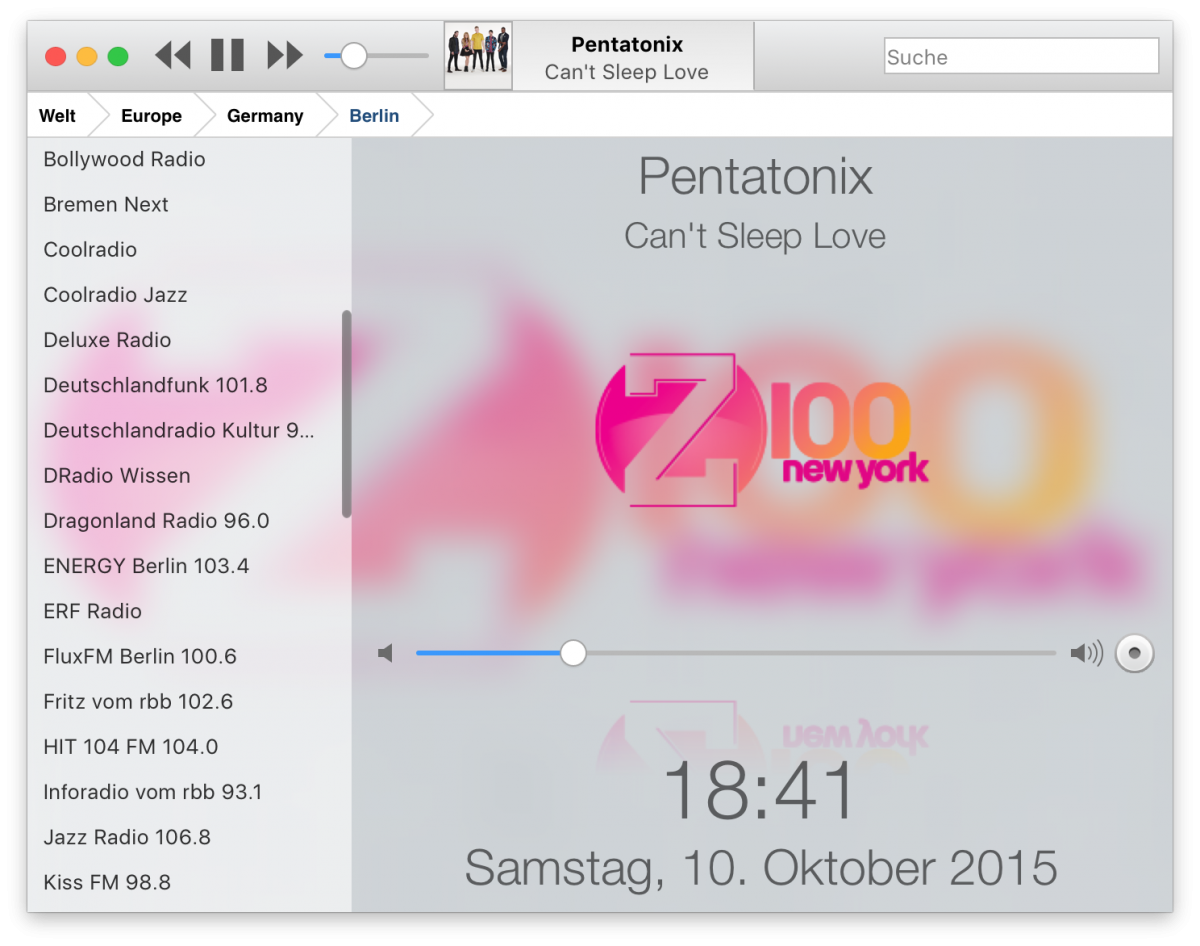Play Kiss FM 98.8
1200x946 pixels.
(189, 882)
